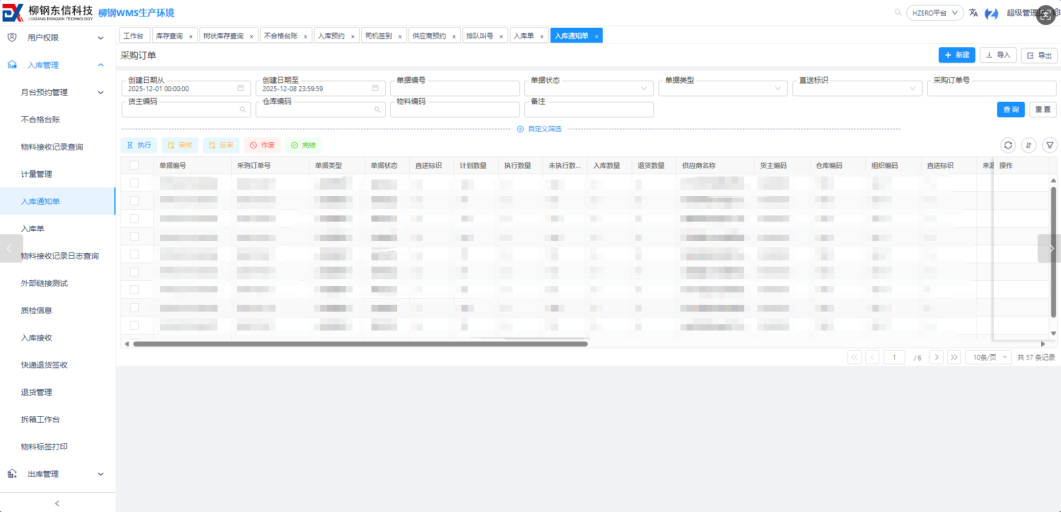Click lookup magnifier in 货主编码 field
Viewport: 1061px width, 512px height.
[242, 109]
